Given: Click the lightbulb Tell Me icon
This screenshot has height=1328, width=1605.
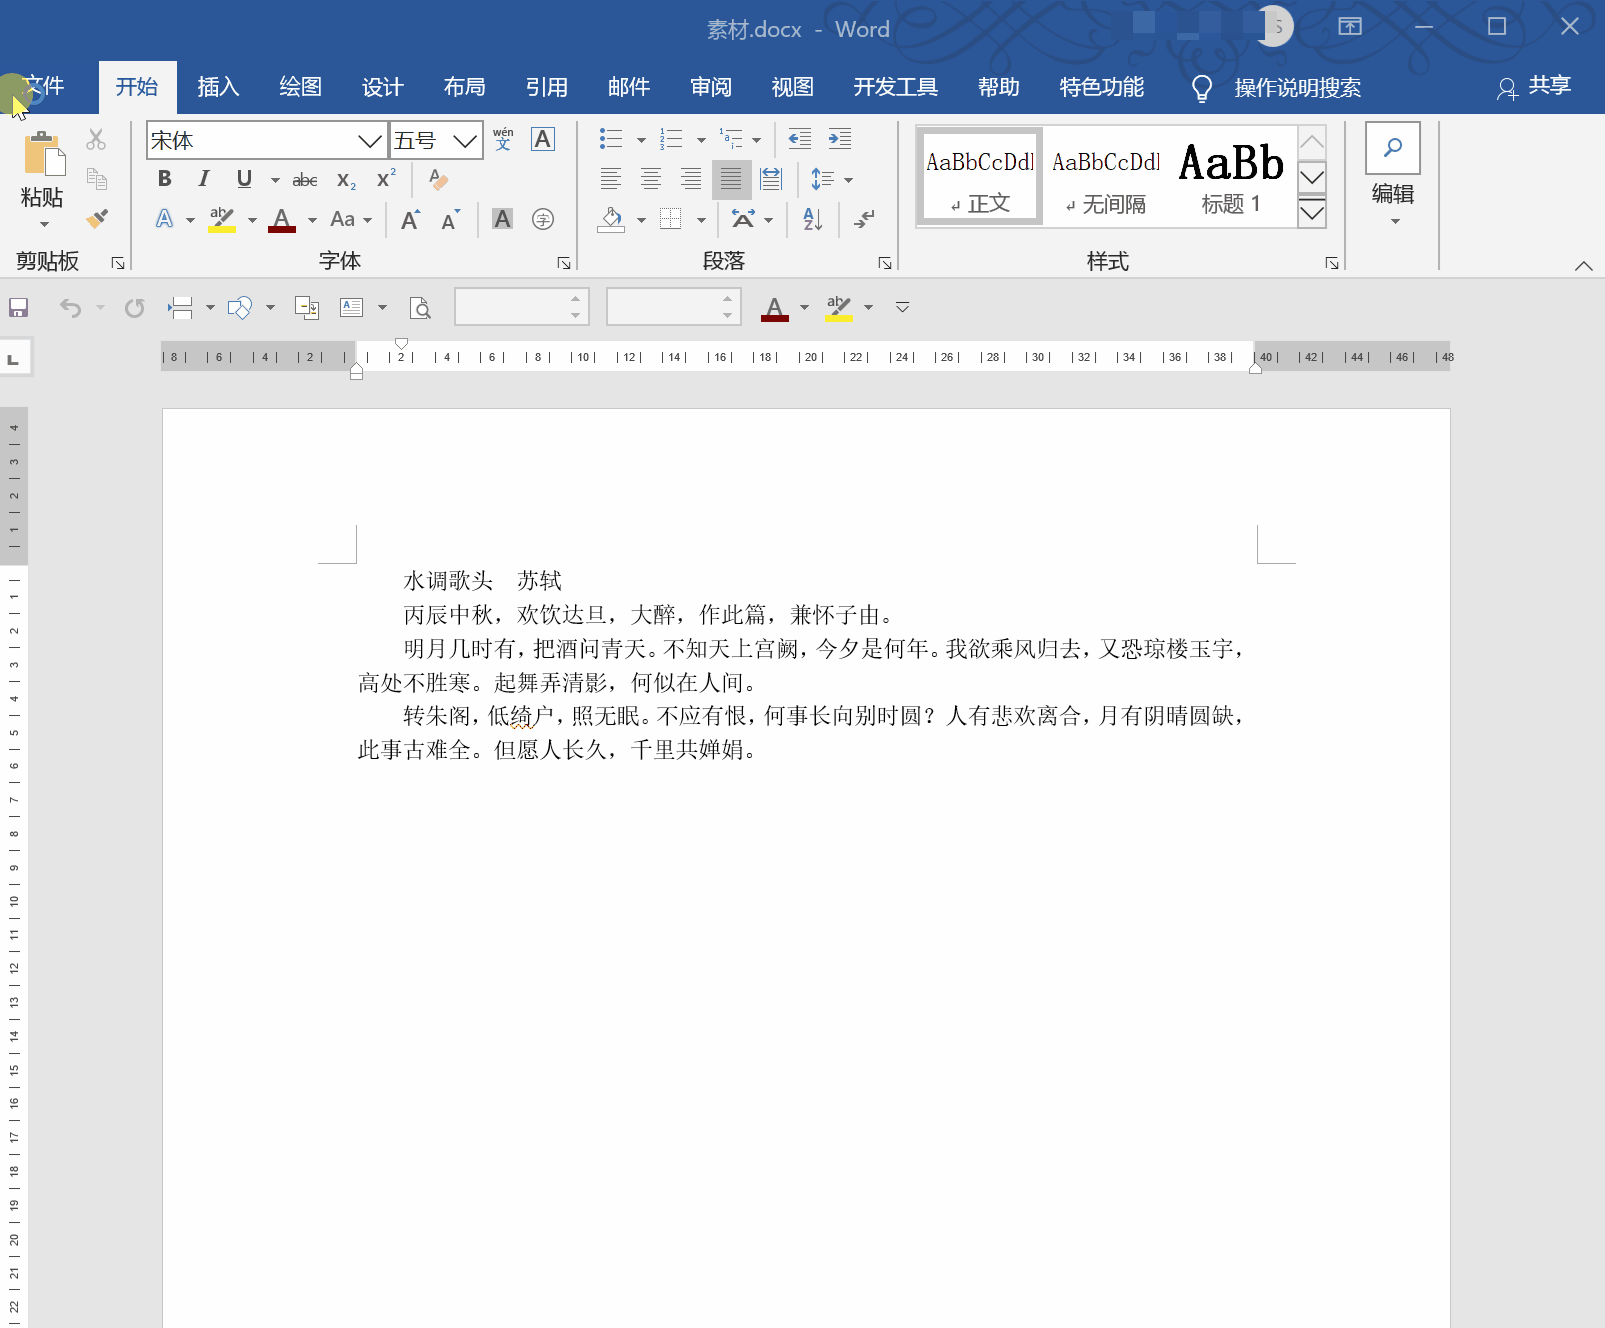Looking at the screenshot, I should tap(1202, 89).
